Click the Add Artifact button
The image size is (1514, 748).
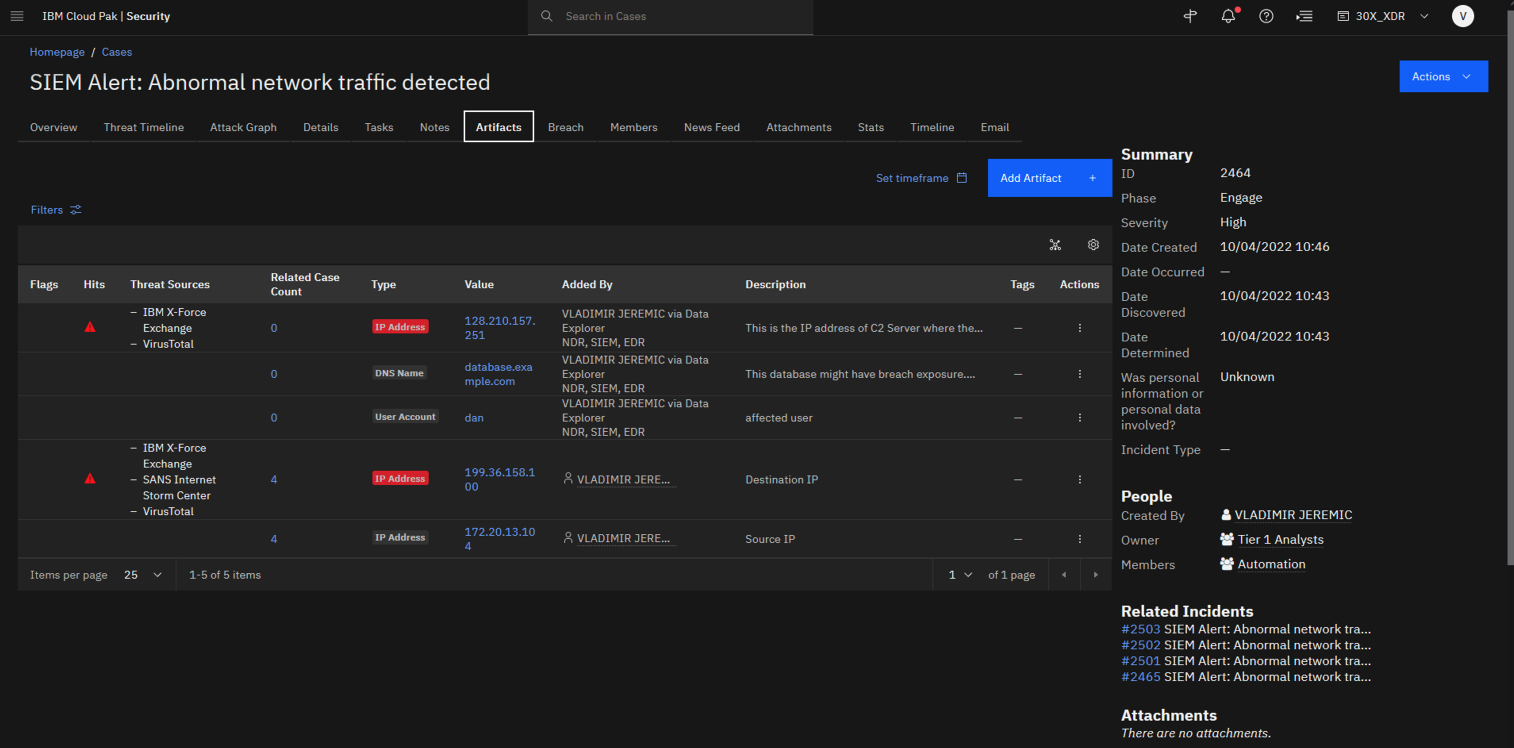click(x=1050, y=178)
